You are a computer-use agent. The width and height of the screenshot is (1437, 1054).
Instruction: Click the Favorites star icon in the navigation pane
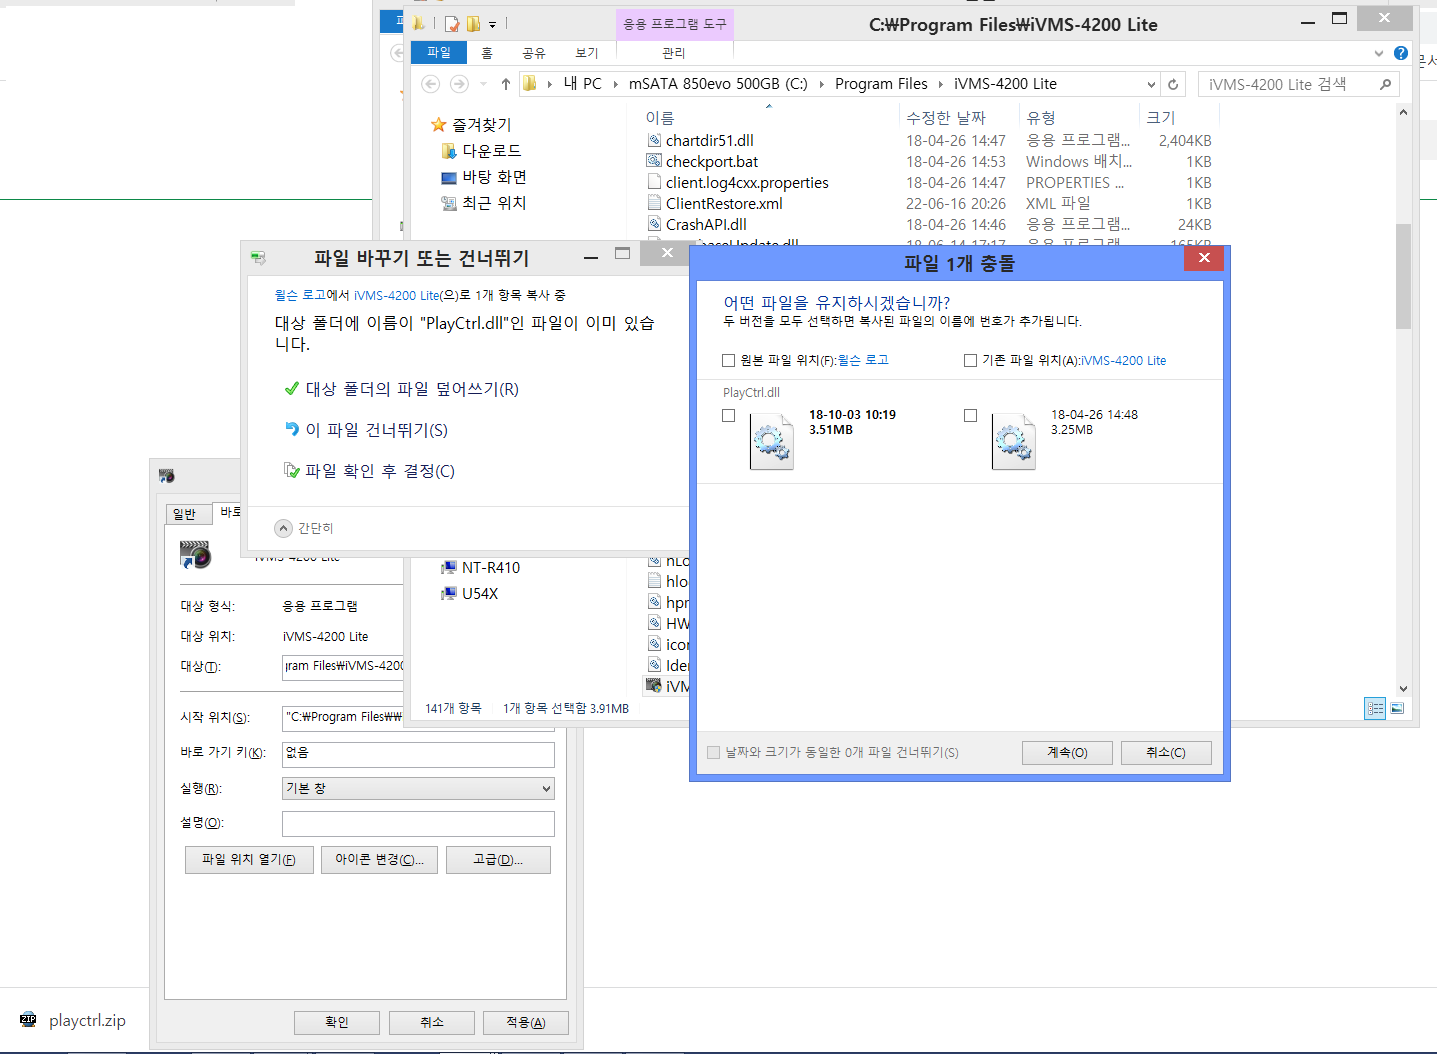[438, 124]
